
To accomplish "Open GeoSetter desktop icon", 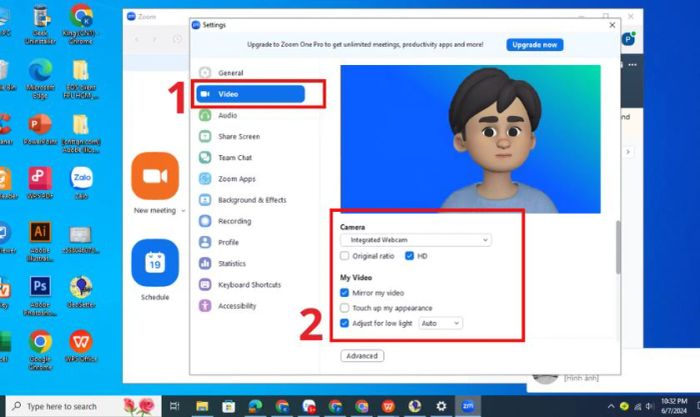I will click(x=81, y=287).
